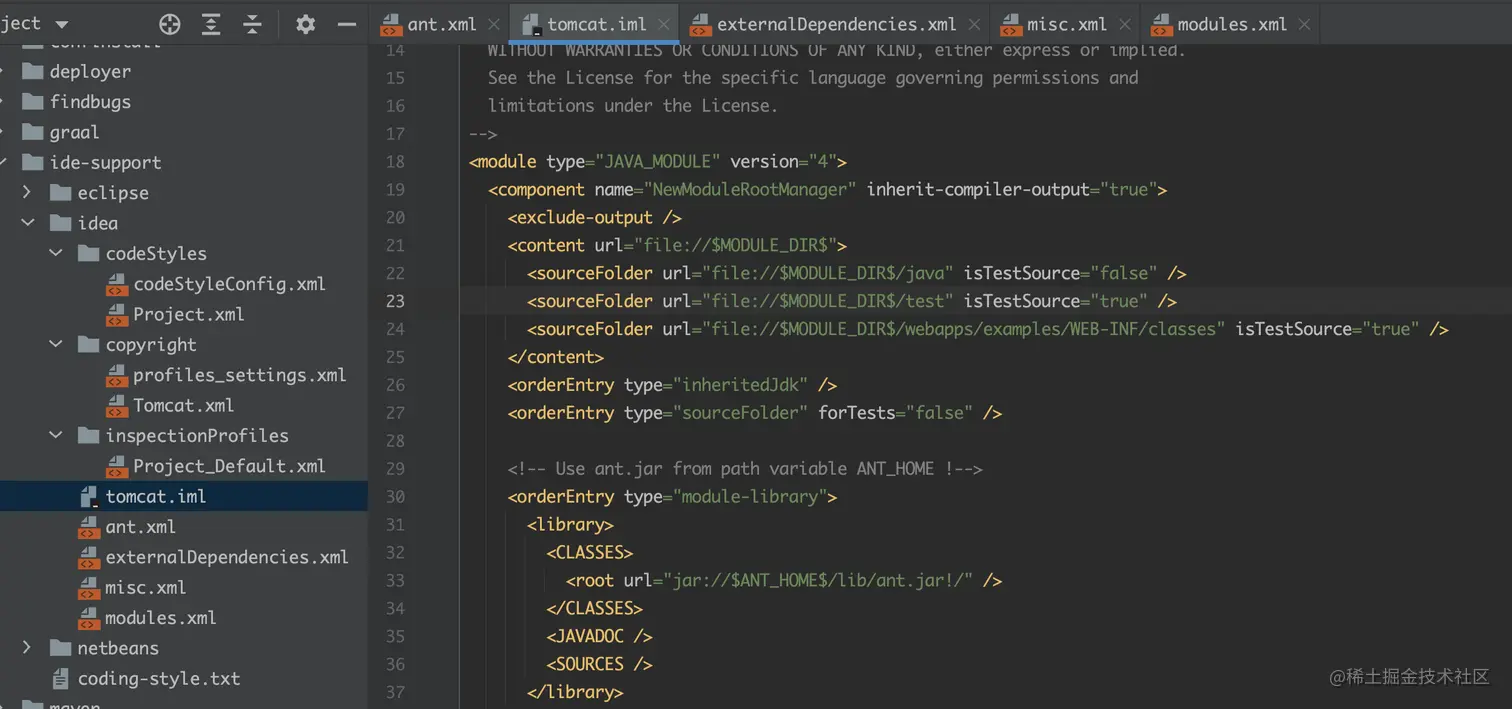Click the ant.xml file icon in tree

(89, 527)
